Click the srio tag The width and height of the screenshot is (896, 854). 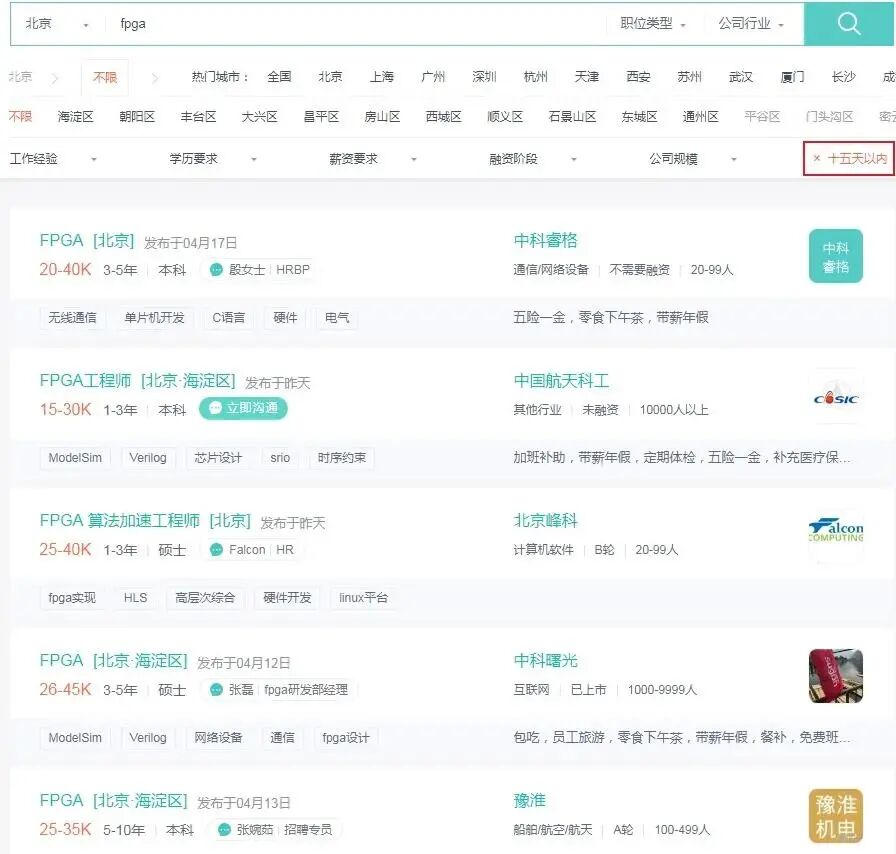[x=280, y=458]
